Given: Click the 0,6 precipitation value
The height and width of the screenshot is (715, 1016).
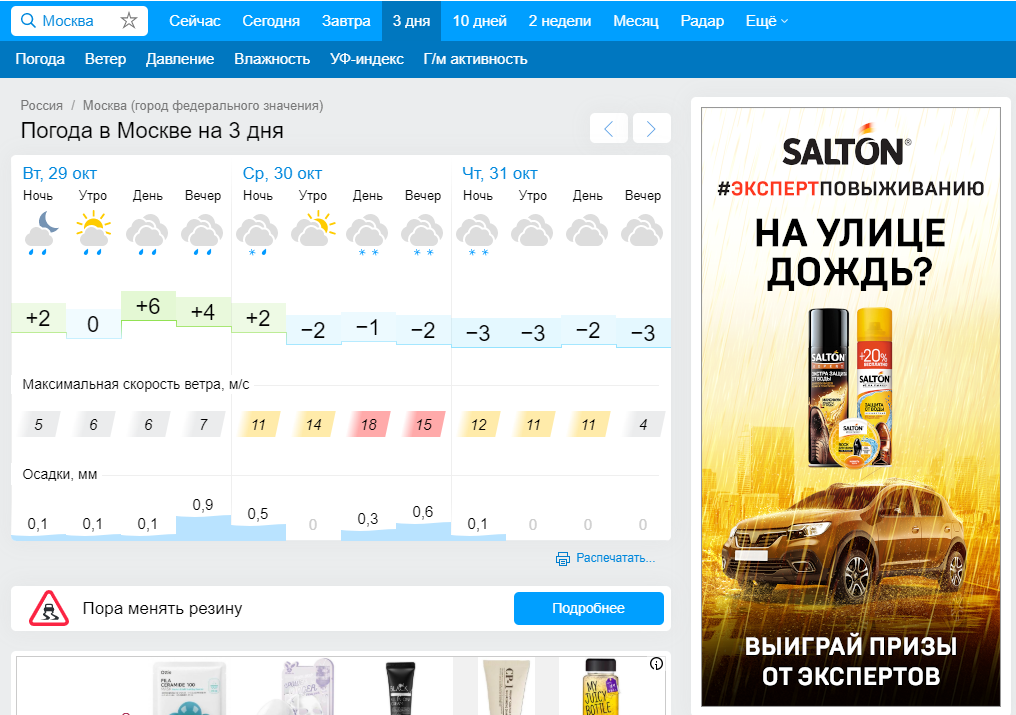Looking at the screenshot, I should [x=422, y=512].
